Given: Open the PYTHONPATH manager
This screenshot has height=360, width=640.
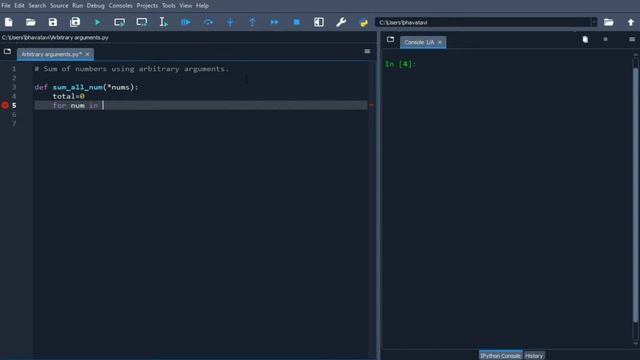Looking at the screenshot, I should click(363, 22).
